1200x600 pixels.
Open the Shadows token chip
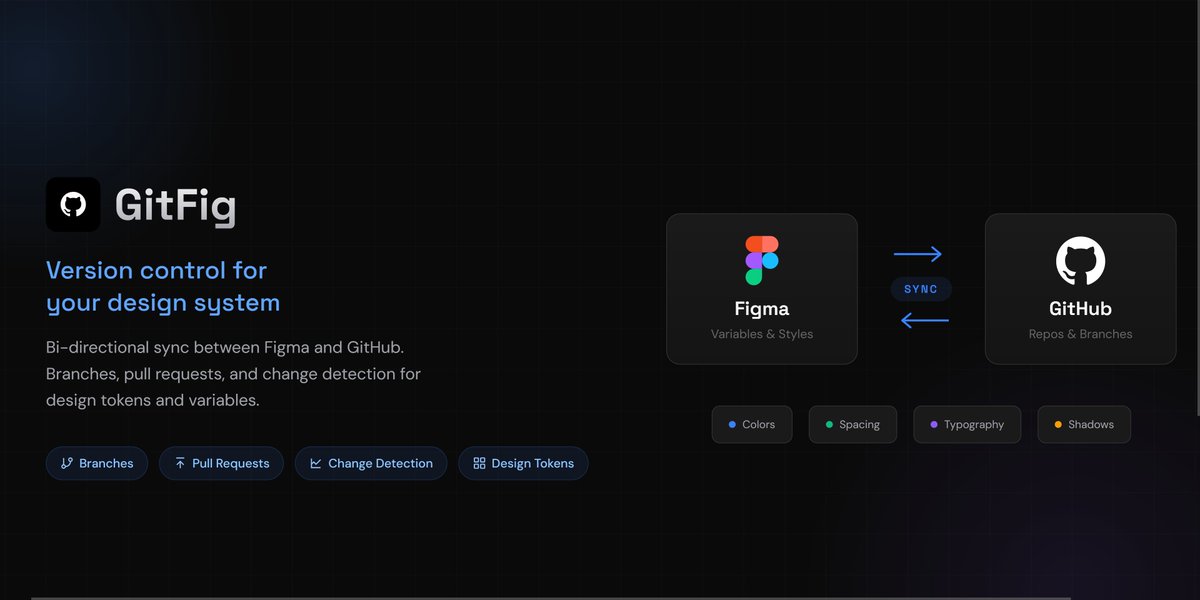click(1084, 424)
